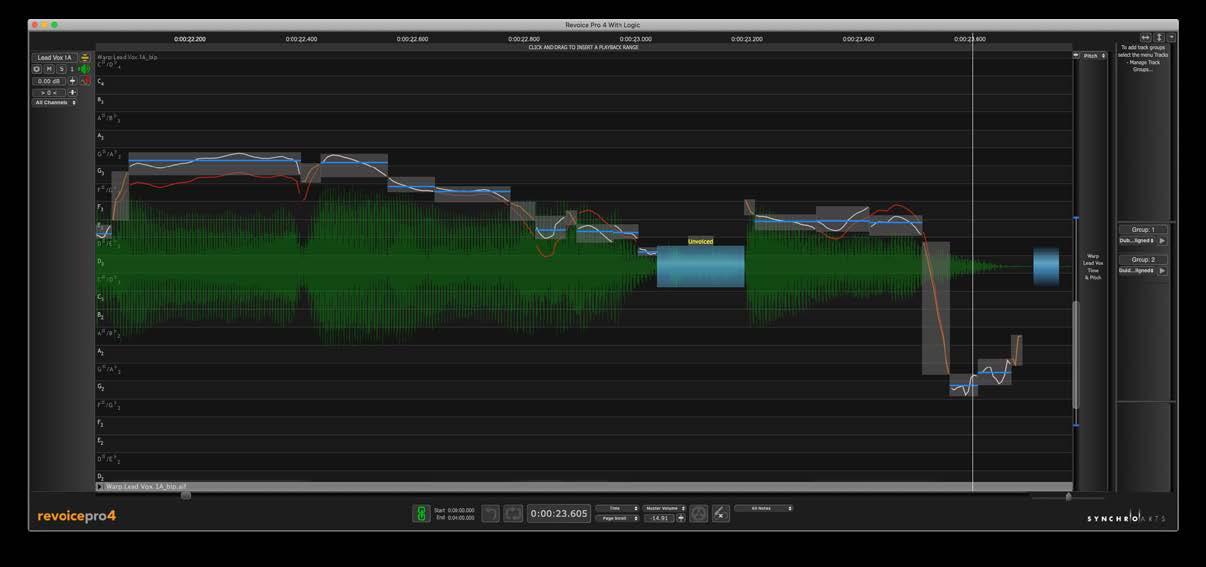Open the All Channels dropdown
The width and height of the screenshot is (1206, 567).
pyautogui.click(x=55, y=102)
